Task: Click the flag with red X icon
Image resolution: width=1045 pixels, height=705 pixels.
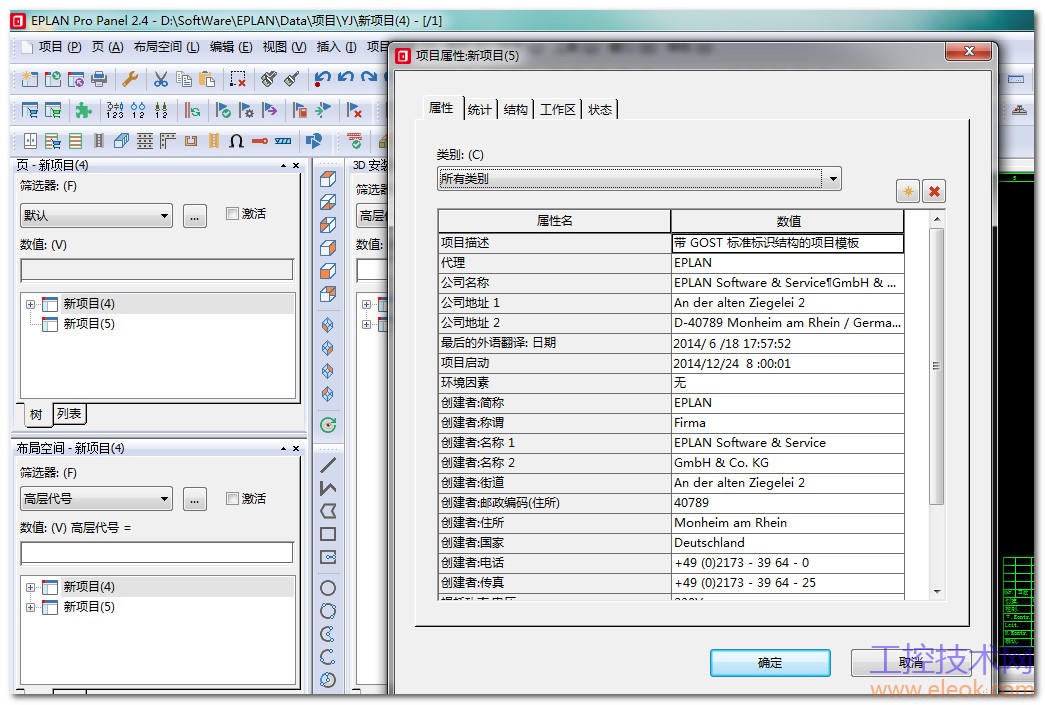Action: click(354, 110)
